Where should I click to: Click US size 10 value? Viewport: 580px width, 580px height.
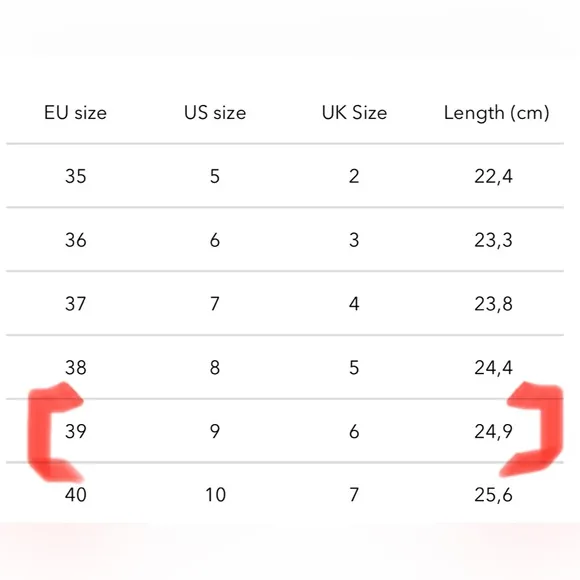point(215,495)
